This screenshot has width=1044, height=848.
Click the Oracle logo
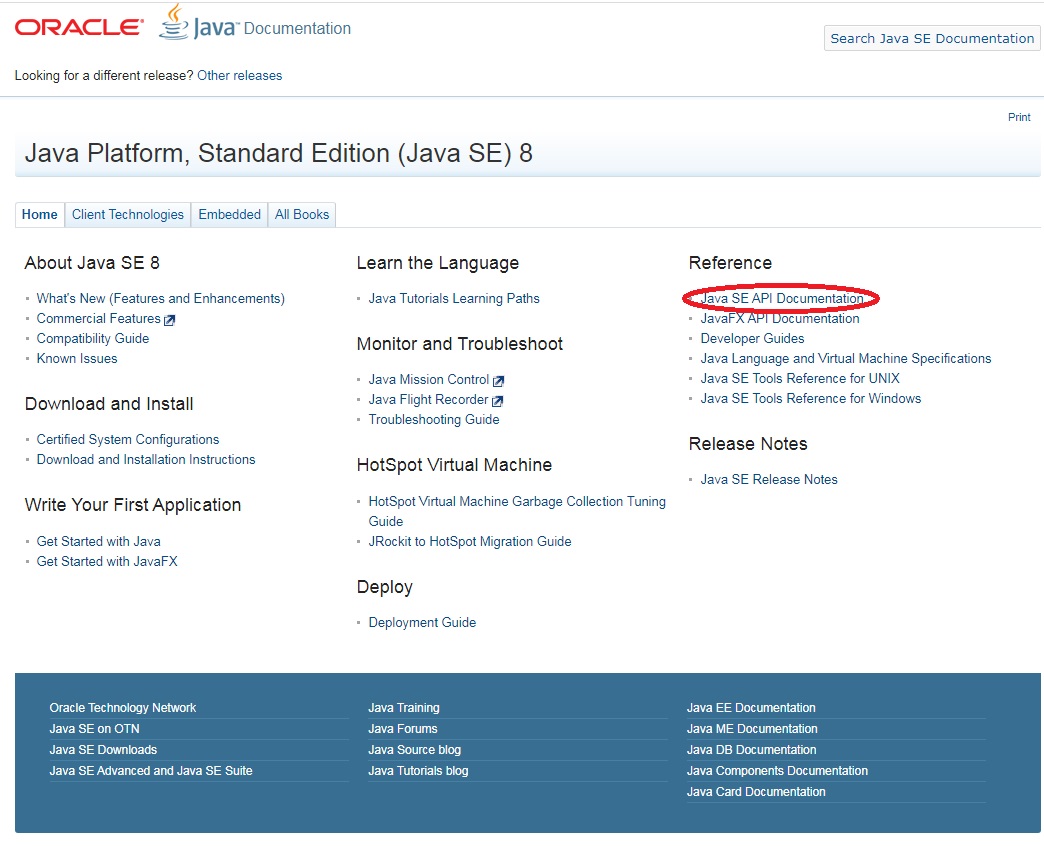(x=79, y=27)
